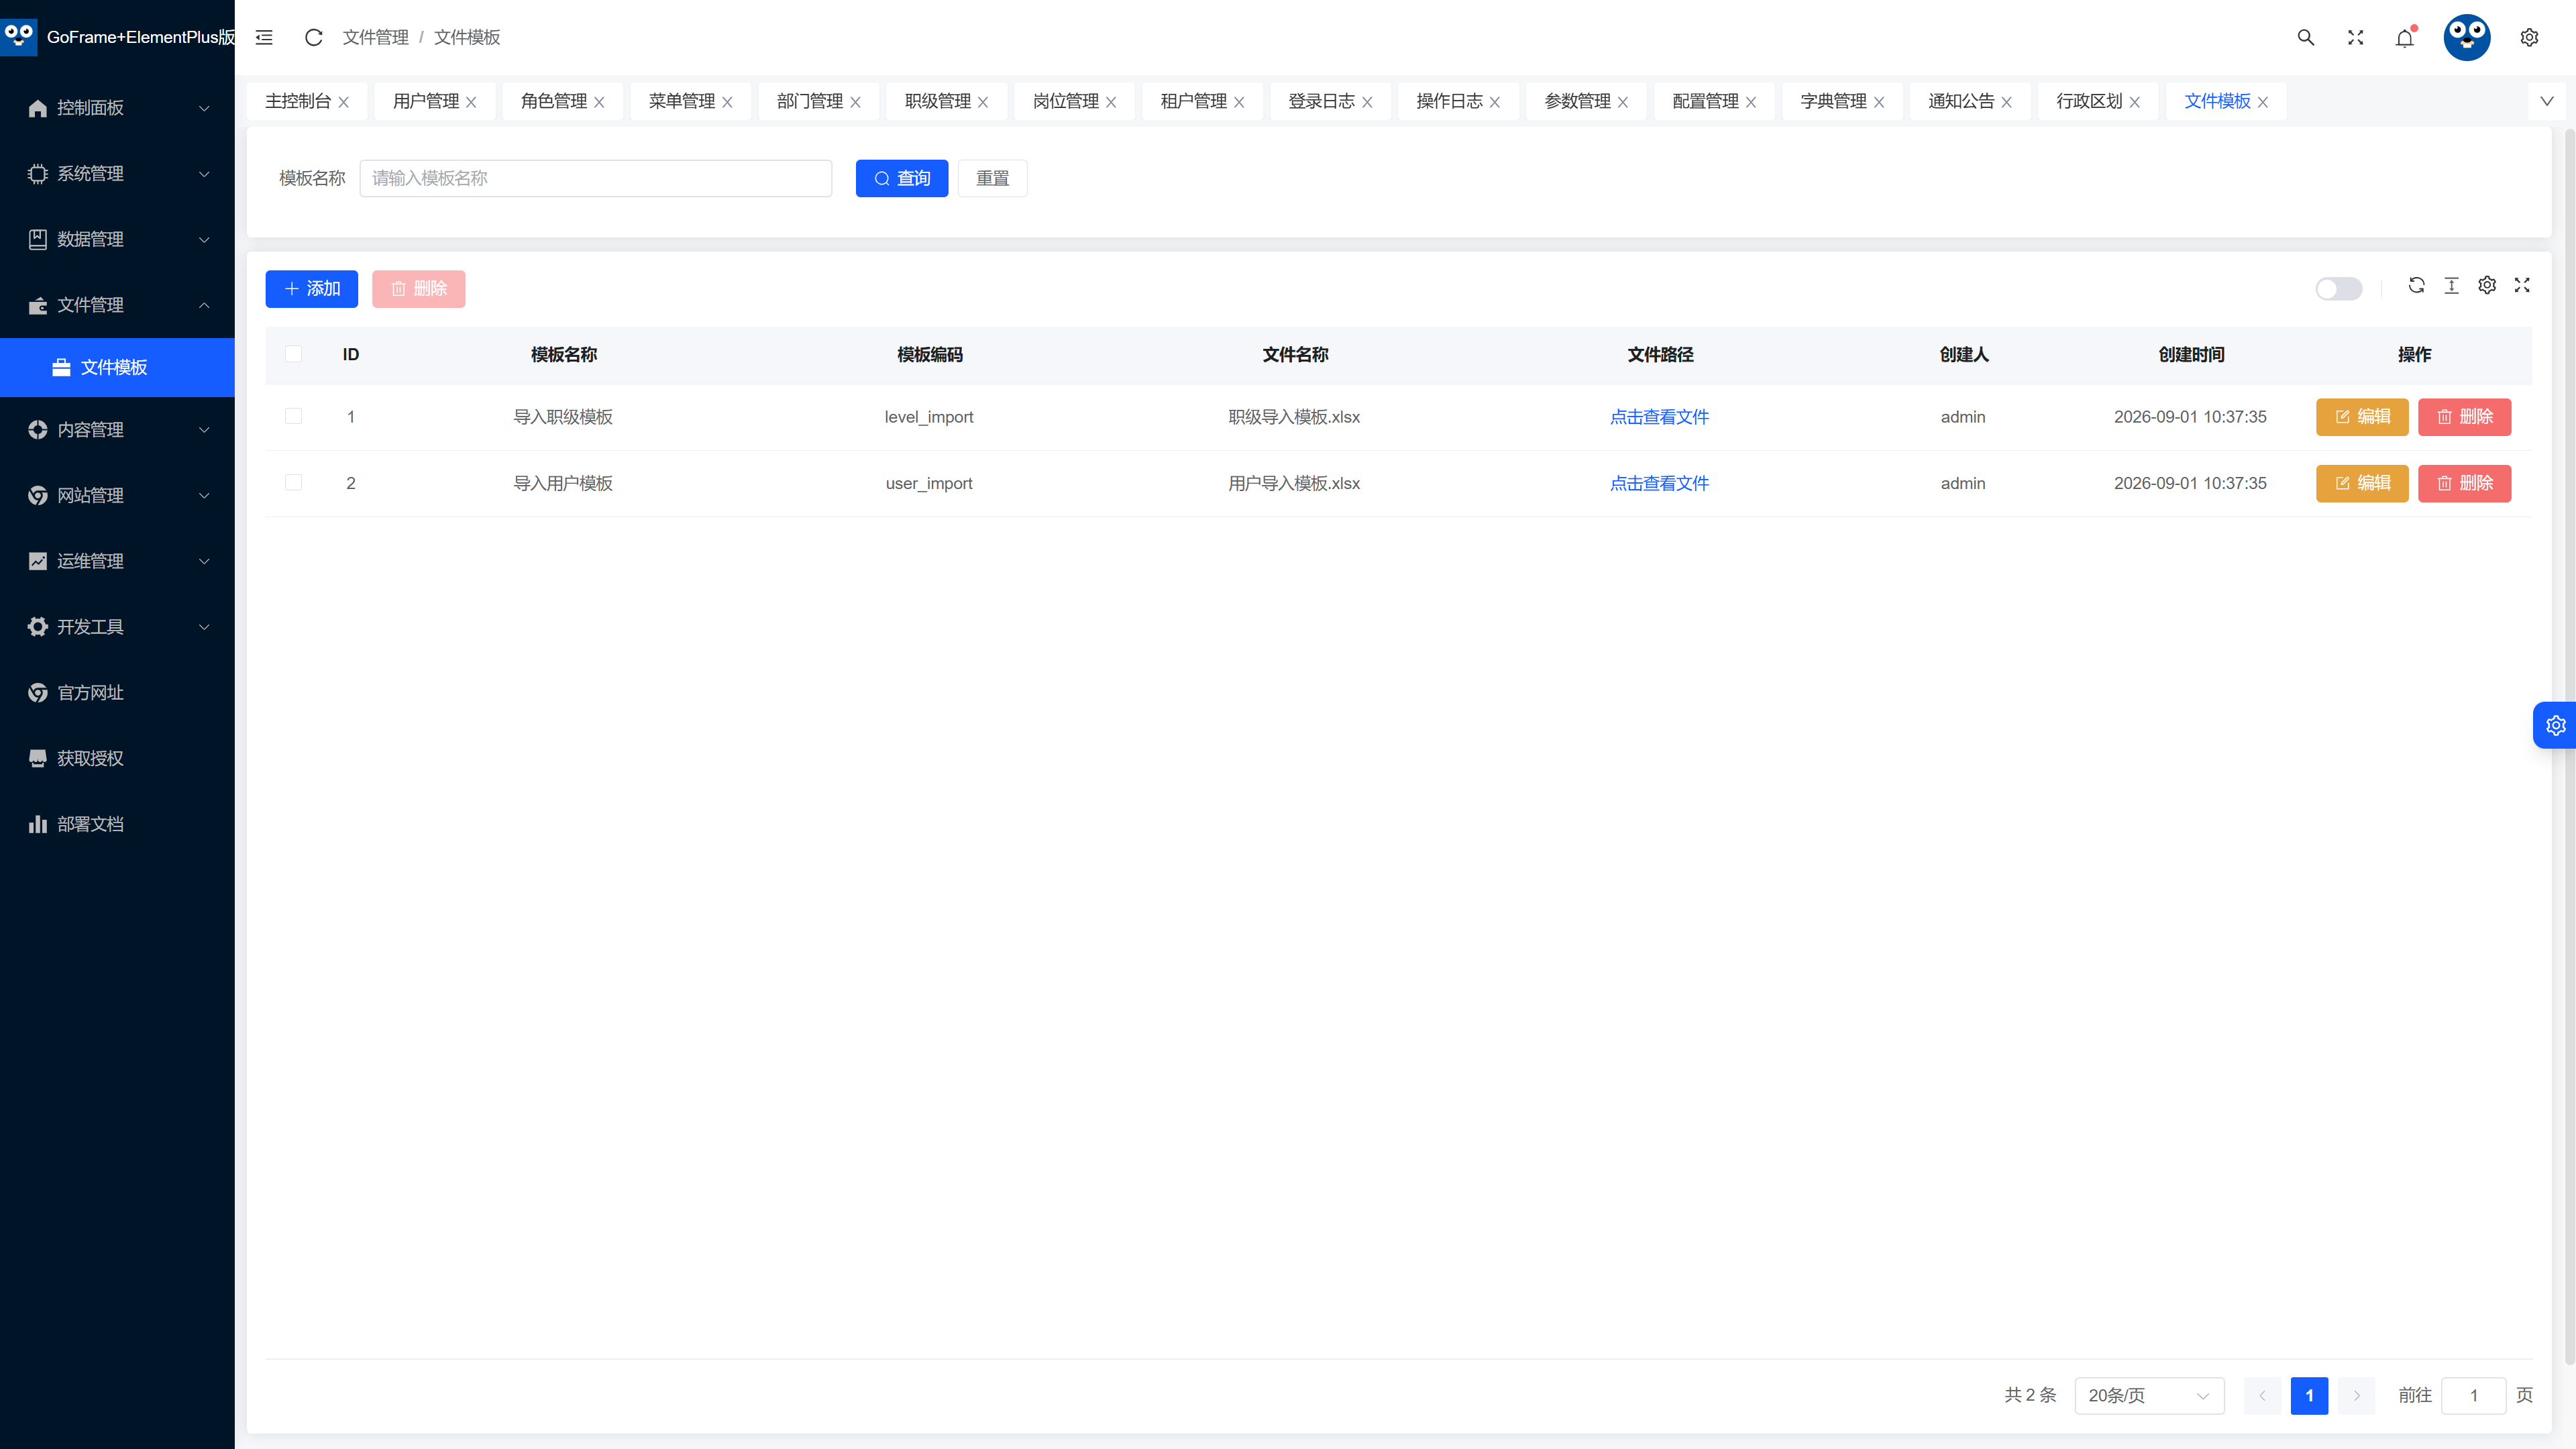Image resolution: width=2576 pixels, height=1449 pixels.
Task: Toggle fullscreen mode icon in the header
Action: (2356, 37)
